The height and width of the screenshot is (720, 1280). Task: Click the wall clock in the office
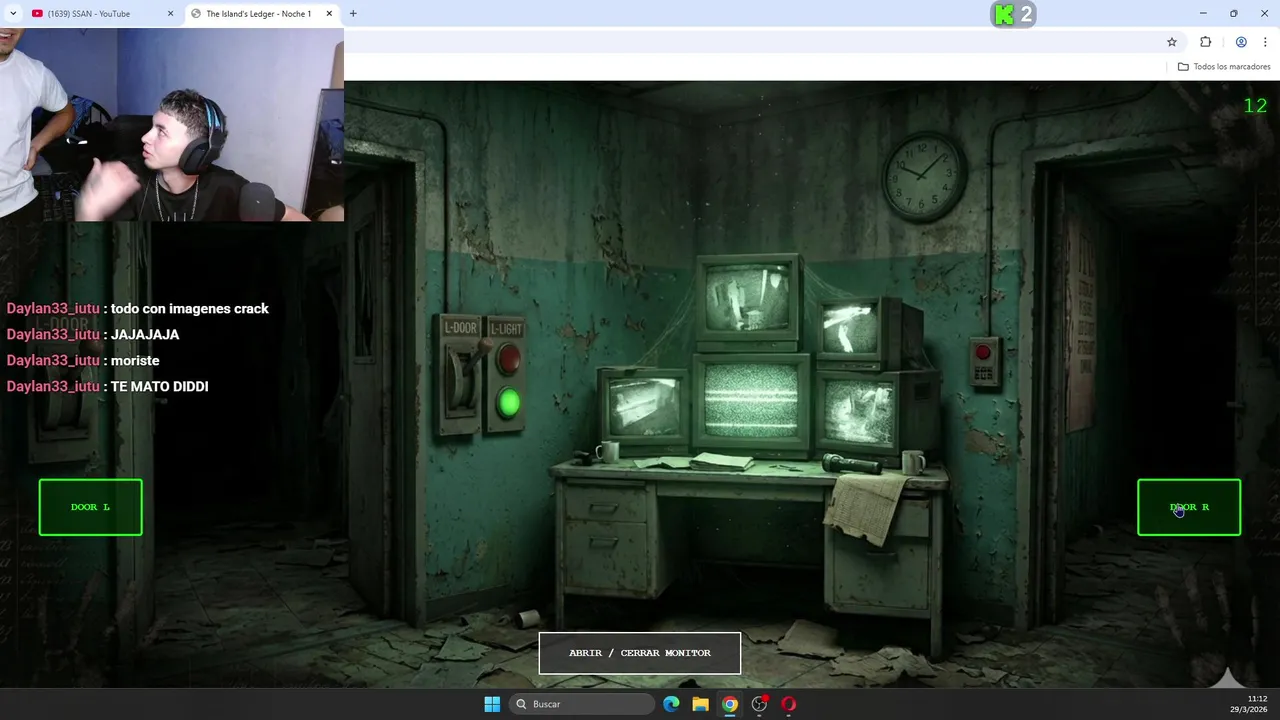pyautogui.click(x=923, y=177)
